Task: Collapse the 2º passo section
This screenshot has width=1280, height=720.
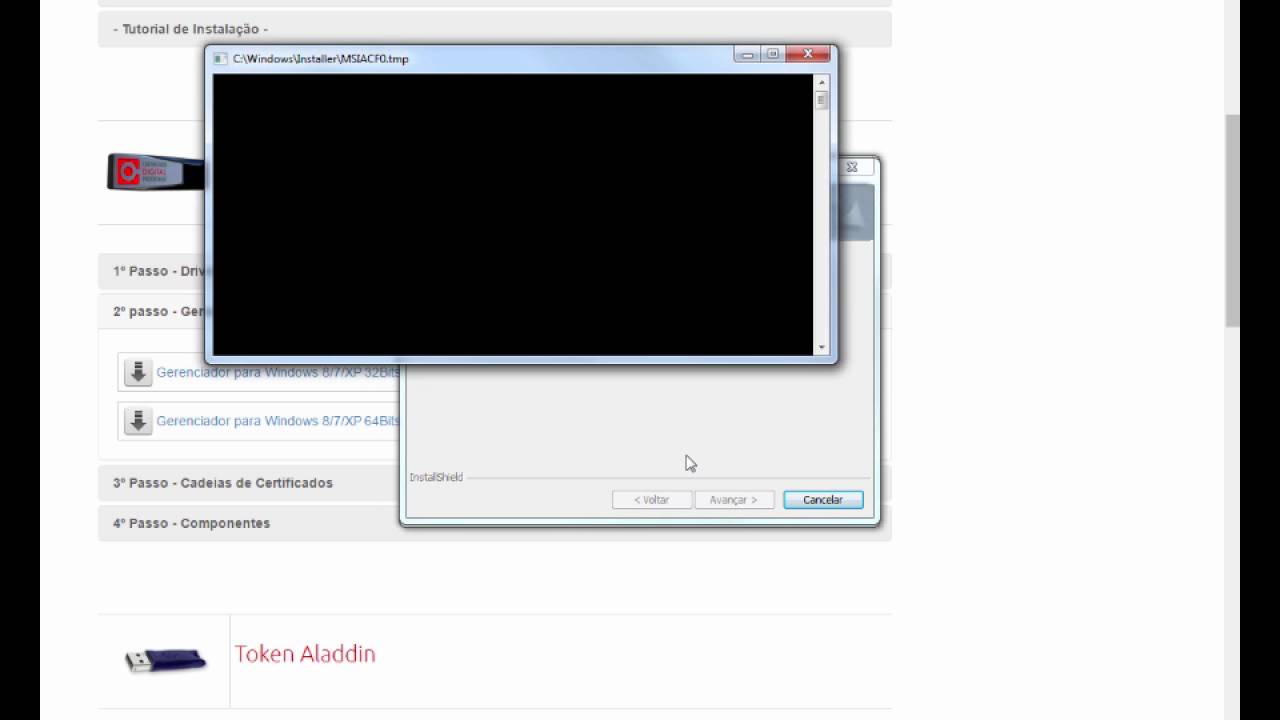Action: pyautogui.click(x=151, y=311)
